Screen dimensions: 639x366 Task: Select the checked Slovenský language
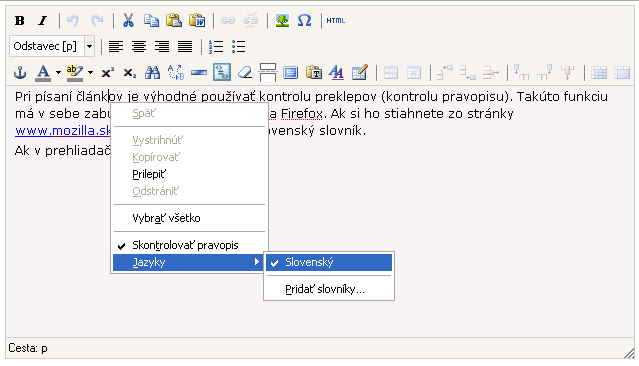(329, 262)
